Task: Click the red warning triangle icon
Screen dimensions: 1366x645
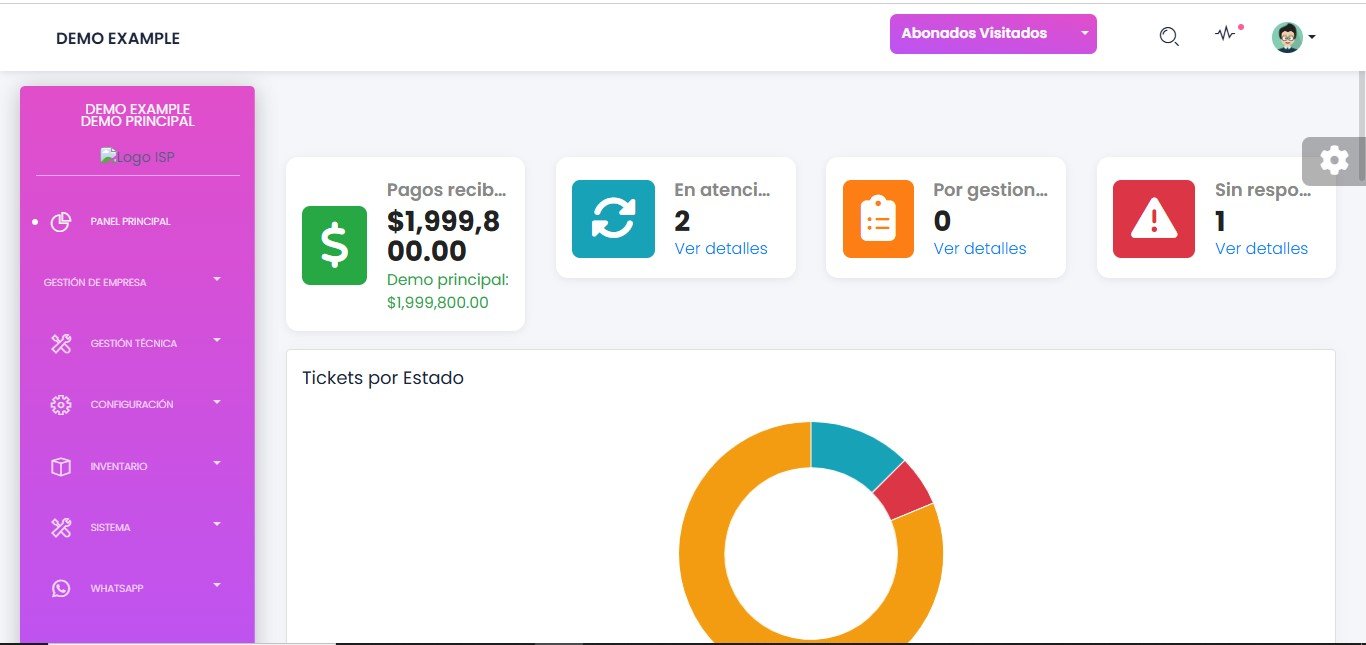Action: tap(1153, 219)
